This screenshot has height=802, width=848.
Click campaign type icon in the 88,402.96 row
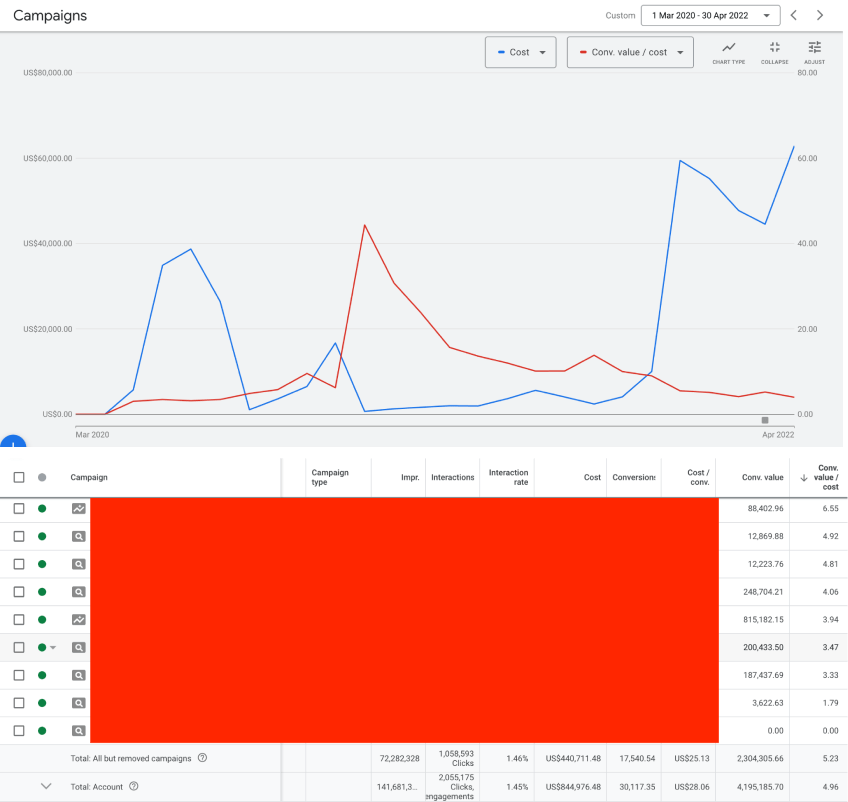coord(78,509)
